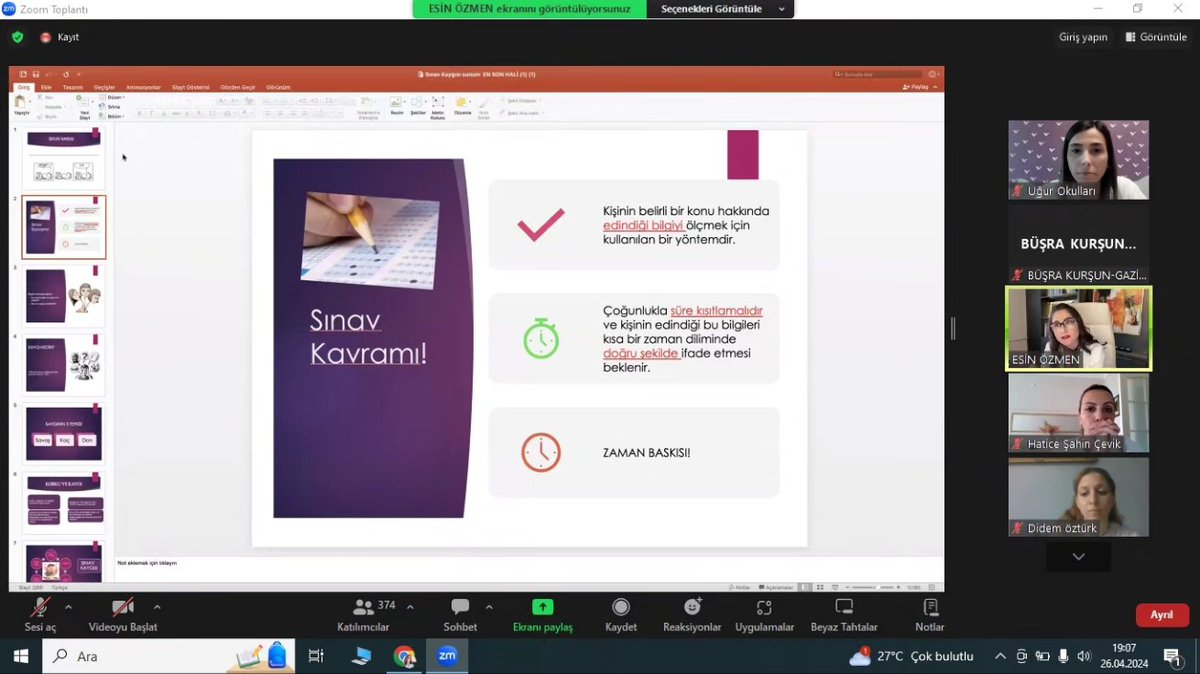Image resolution: width=1200 pixels, height=674 pixels.
Task: Select slide 6 thumbnail in slide panel
Action: click(64, 503)
